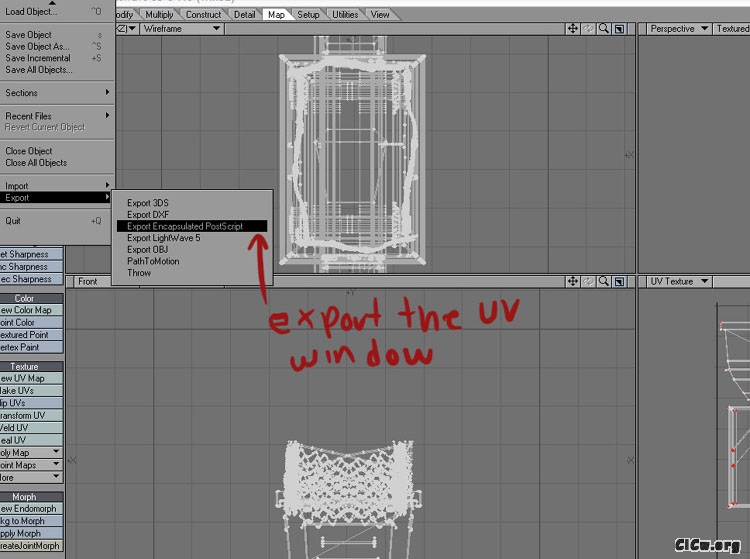Select Export Encapsulated PostScript menu item

185,226
